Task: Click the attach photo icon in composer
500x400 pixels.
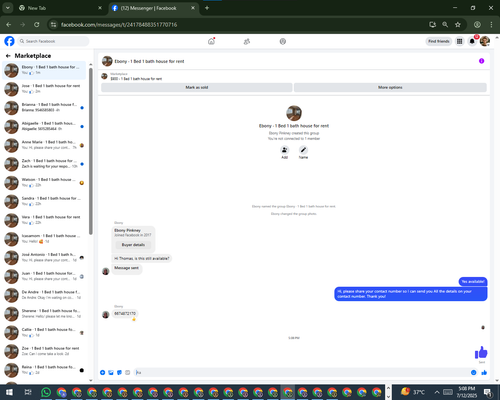Action: tap(111, 372)
